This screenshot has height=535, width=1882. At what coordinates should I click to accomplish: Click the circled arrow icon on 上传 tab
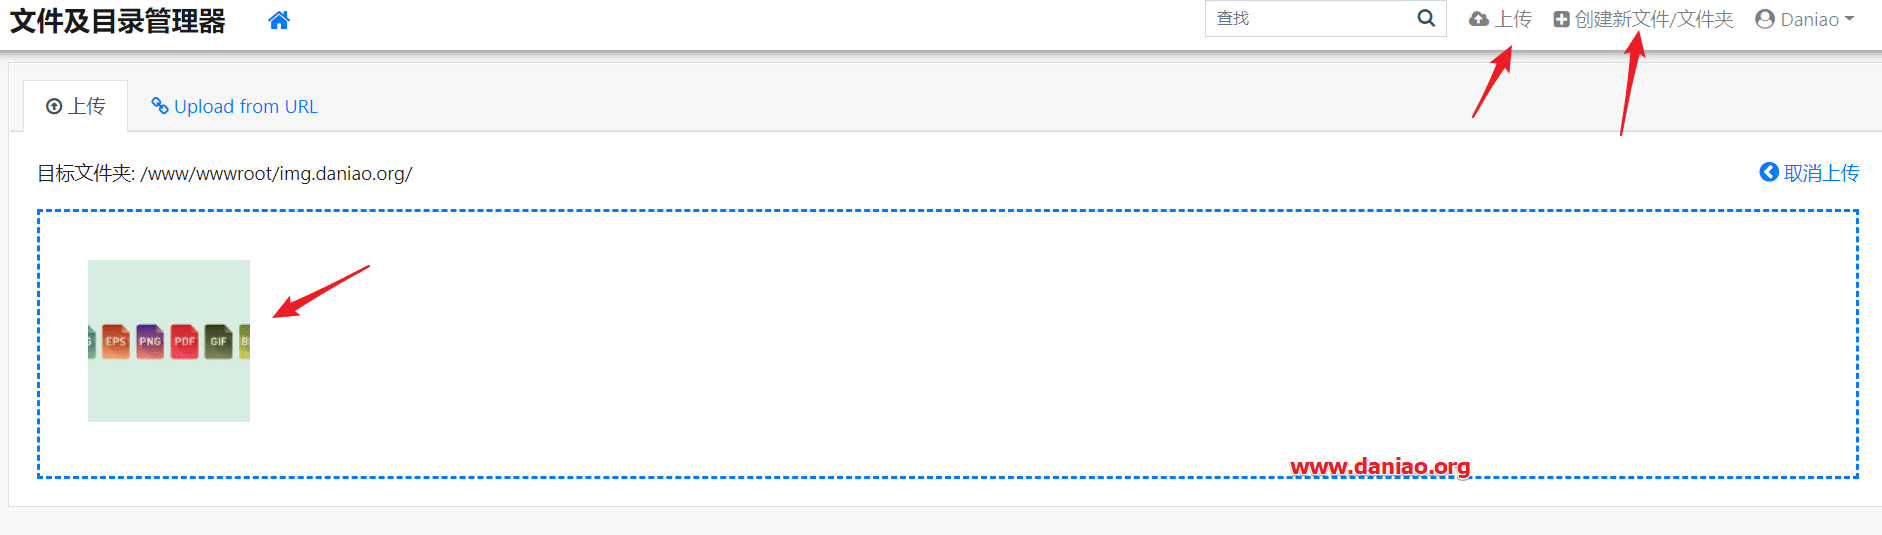pyautogui.click(x=54, y=106)
